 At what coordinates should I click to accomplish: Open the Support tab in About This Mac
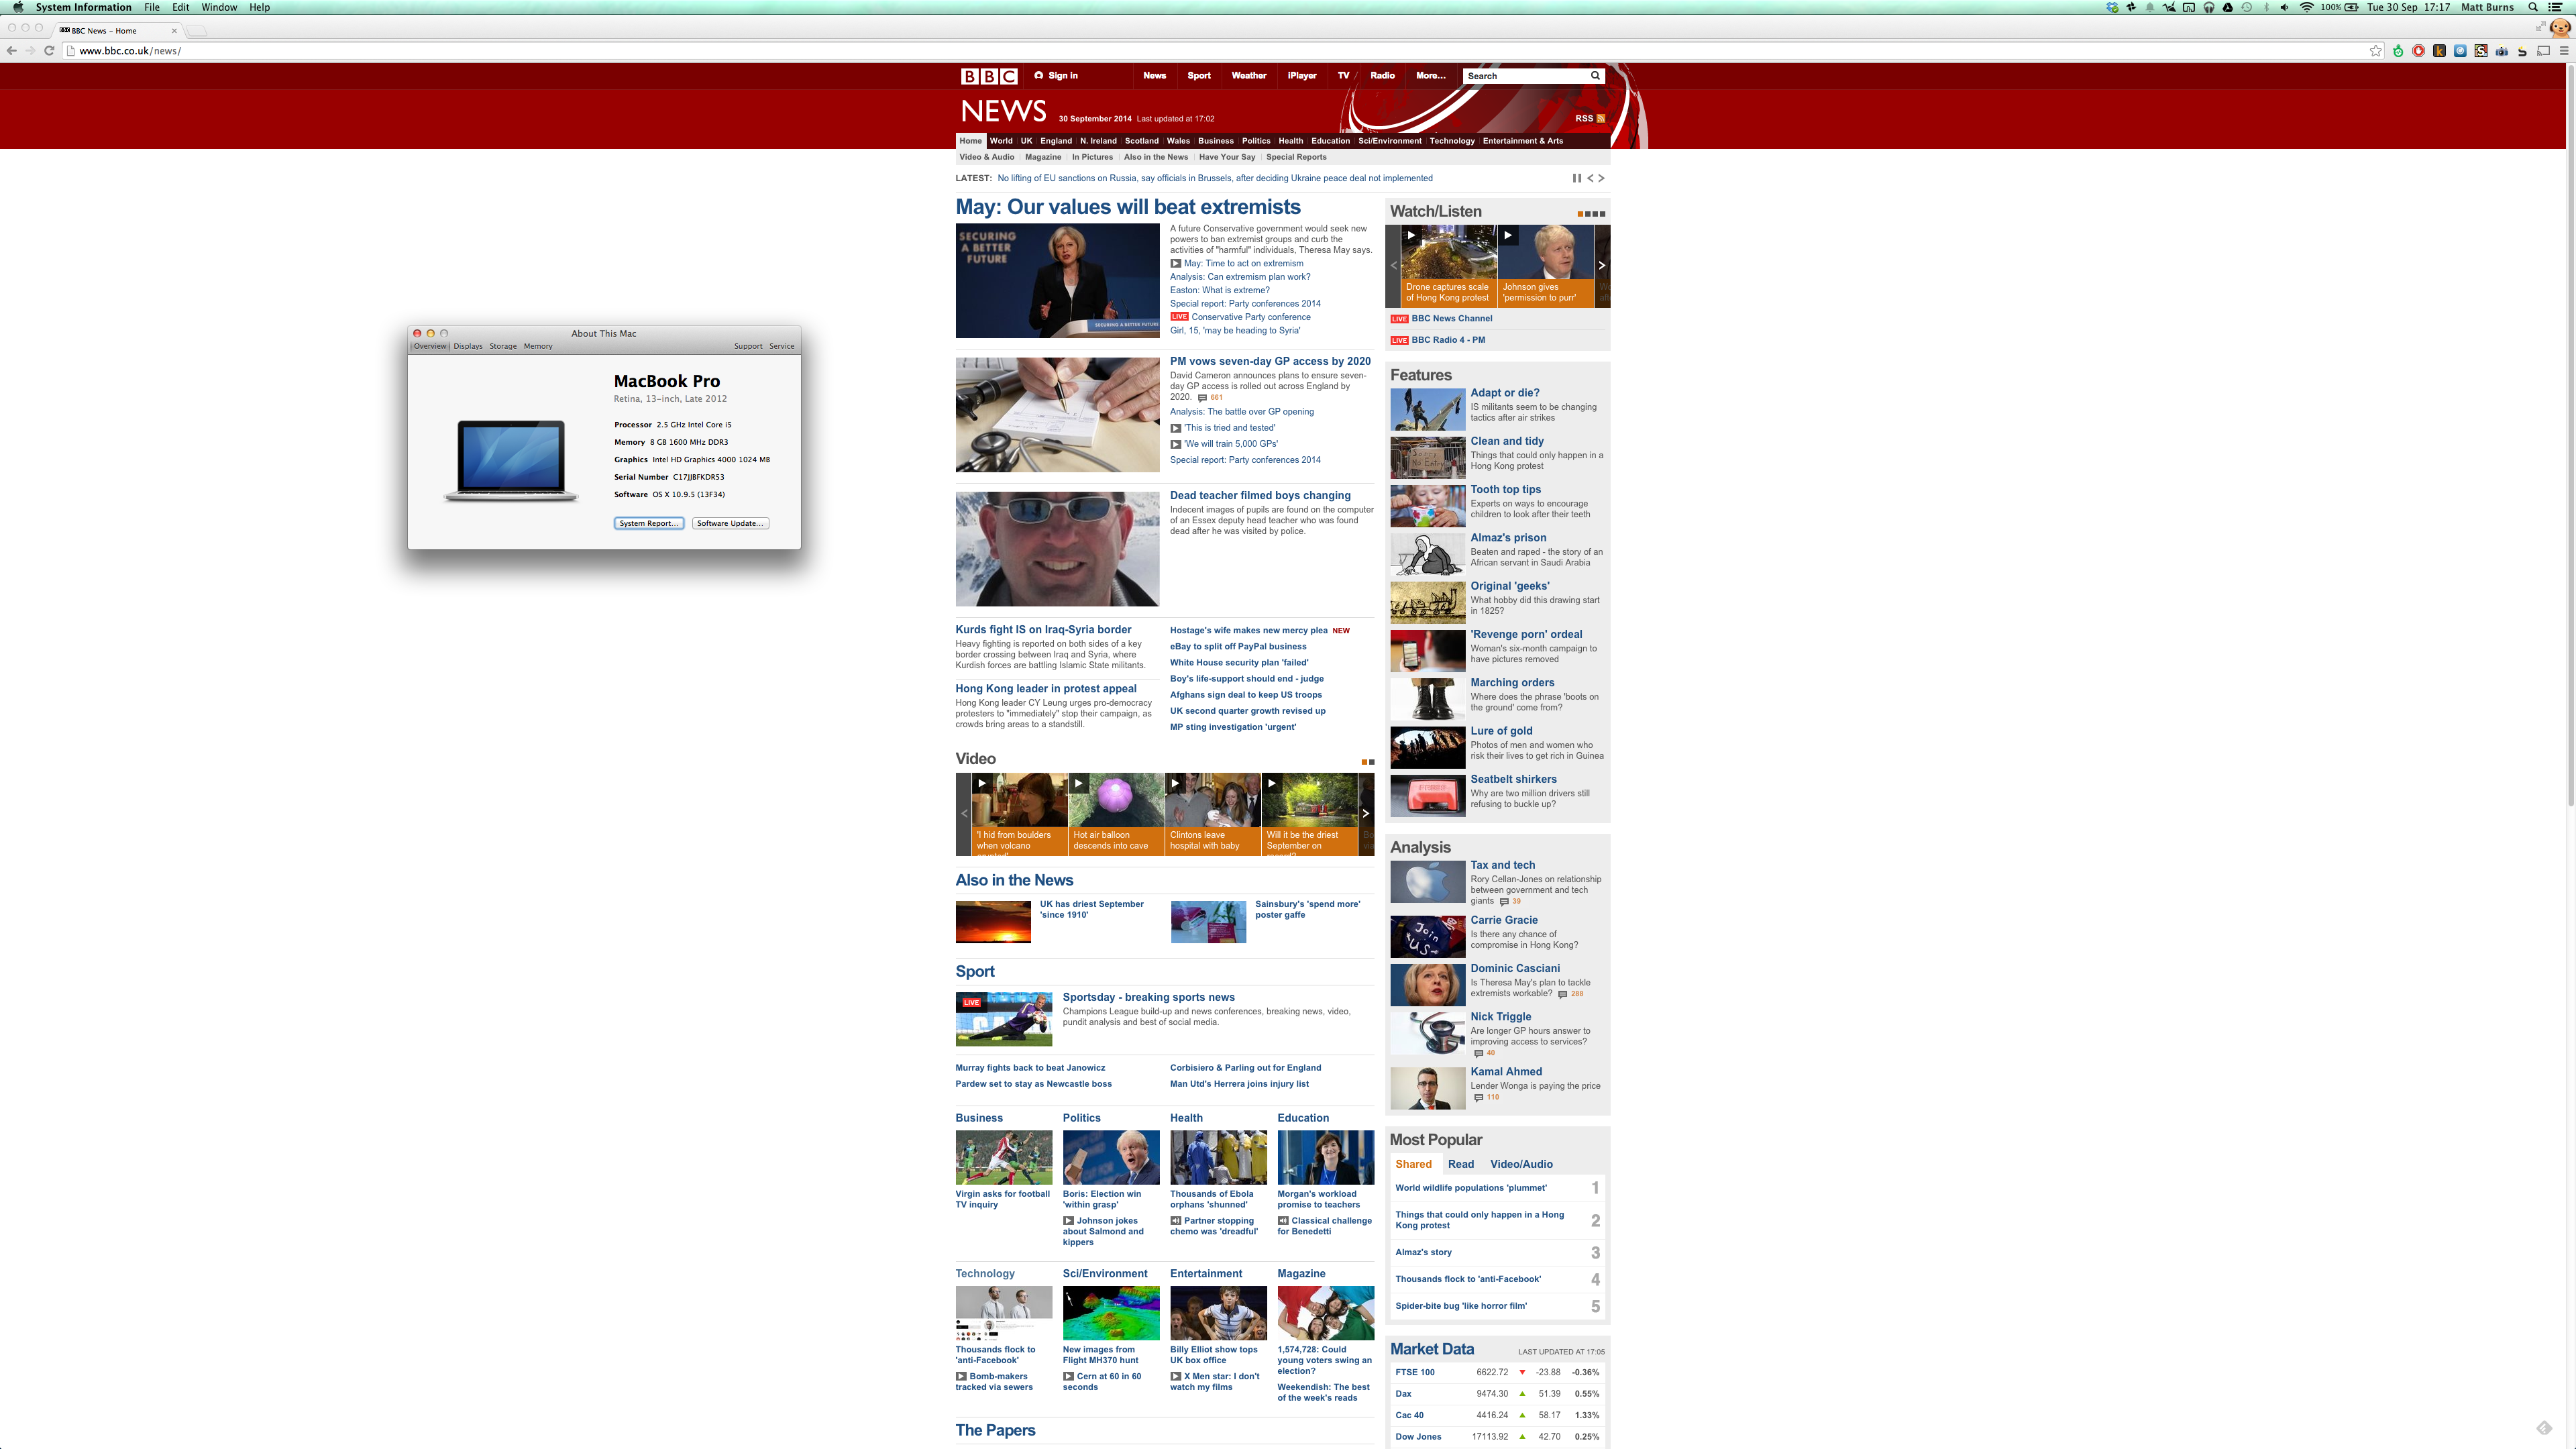tap(748, 346)
